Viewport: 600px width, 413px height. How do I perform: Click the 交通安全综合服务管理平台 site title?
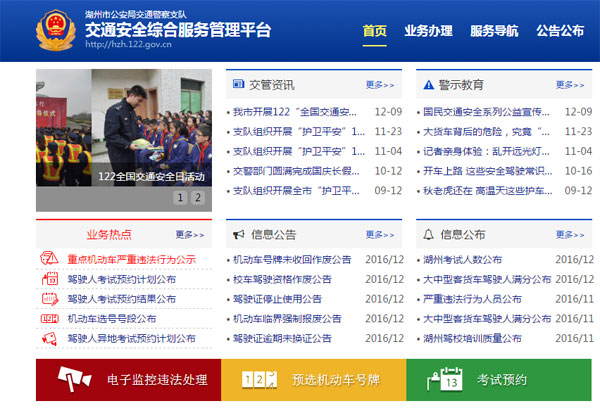[178, 29]
